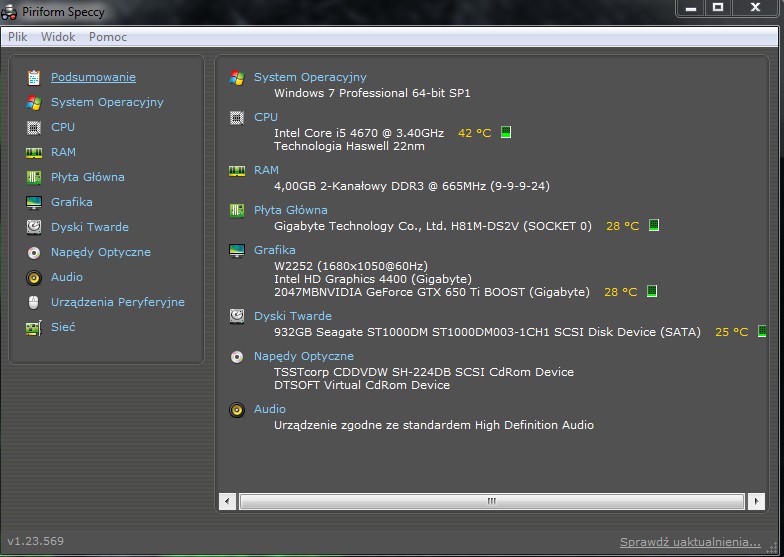Screen dimensions: 784x557
Task: Click green indicator beside GeForce GTX 28 °C
Action: [x=652, y=291]
